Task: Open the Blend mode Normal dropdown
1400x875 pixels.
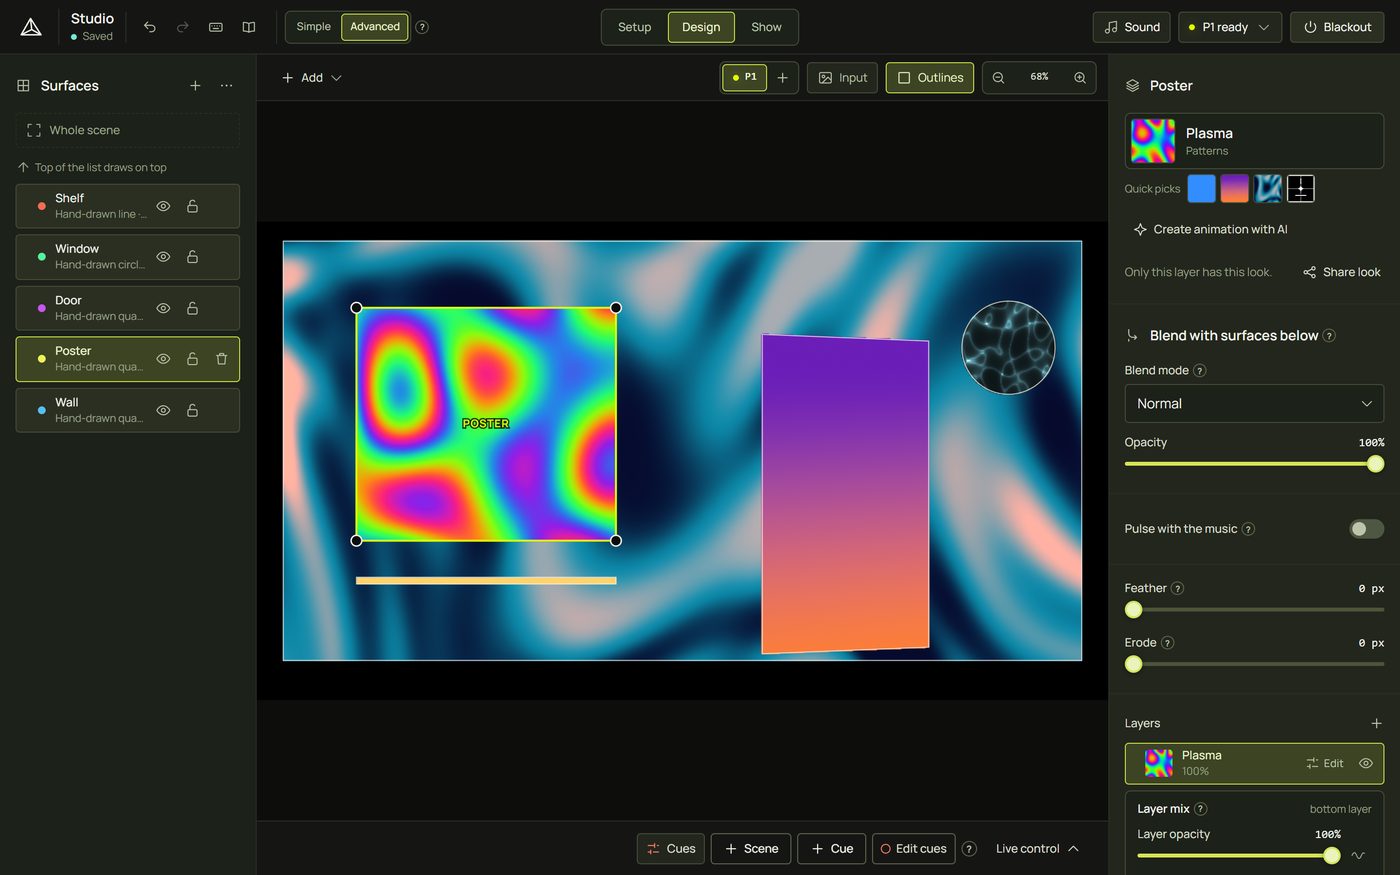Action: pyautogui.click(x=1254, y=404)
